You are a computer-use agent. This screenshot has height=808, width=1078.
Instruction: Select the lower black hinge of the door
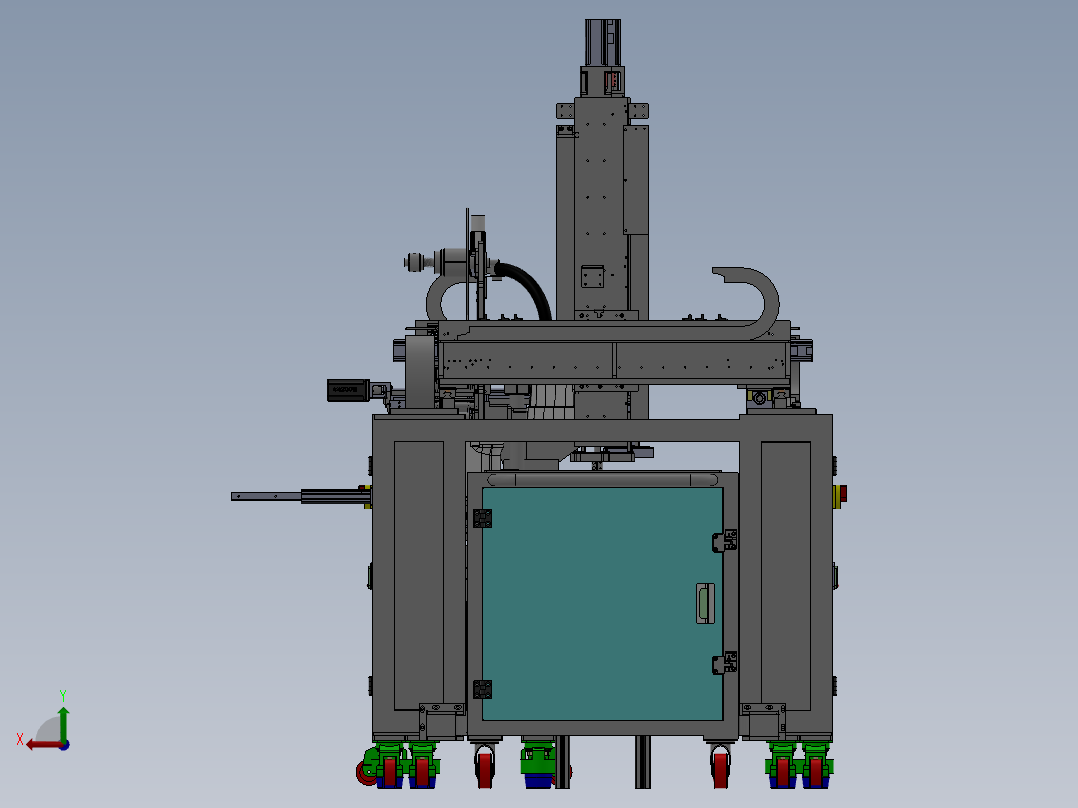click(x=483, y=689)
